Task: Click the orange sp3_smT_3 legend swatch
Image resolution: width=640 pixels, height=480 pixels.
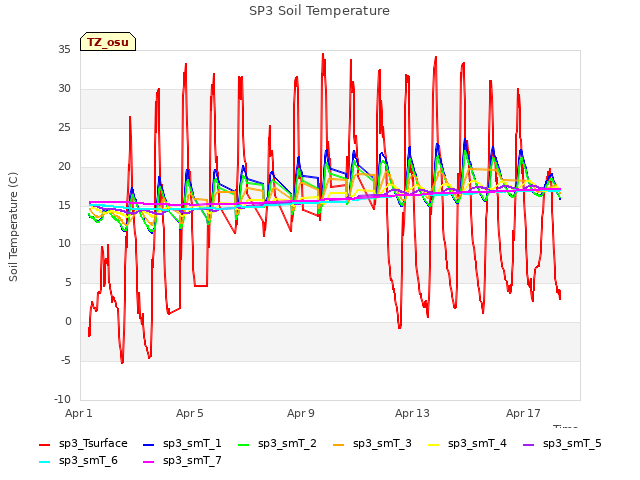Action: 339,444
